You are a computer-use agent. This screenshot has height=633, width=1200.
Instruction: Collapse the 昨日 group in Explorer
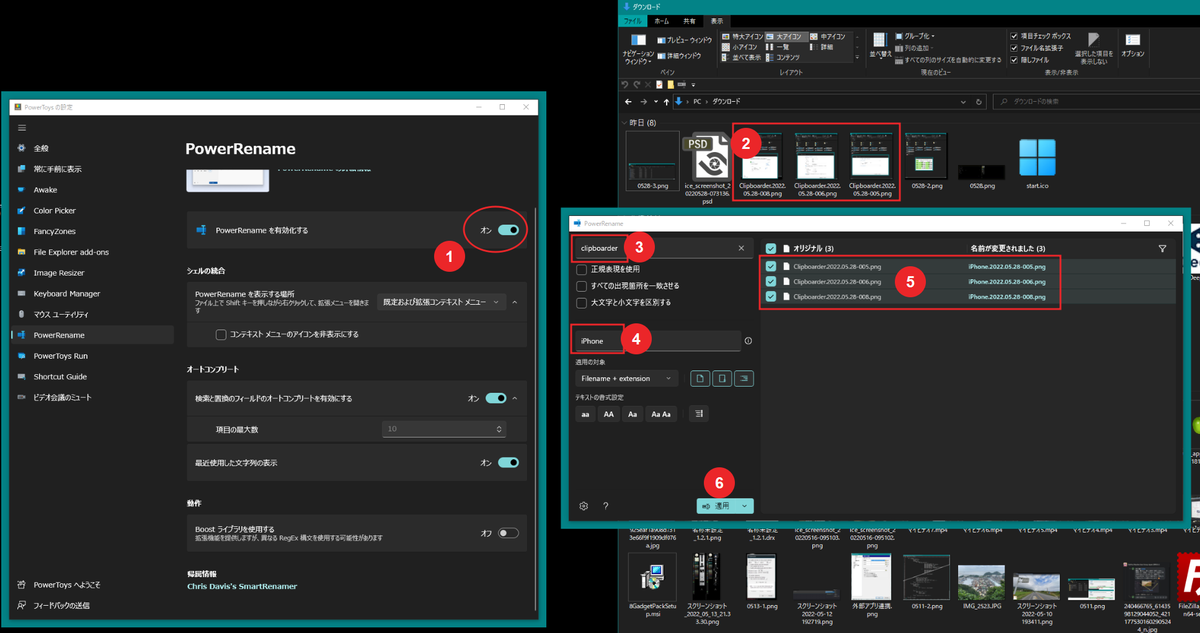point(624,122)
